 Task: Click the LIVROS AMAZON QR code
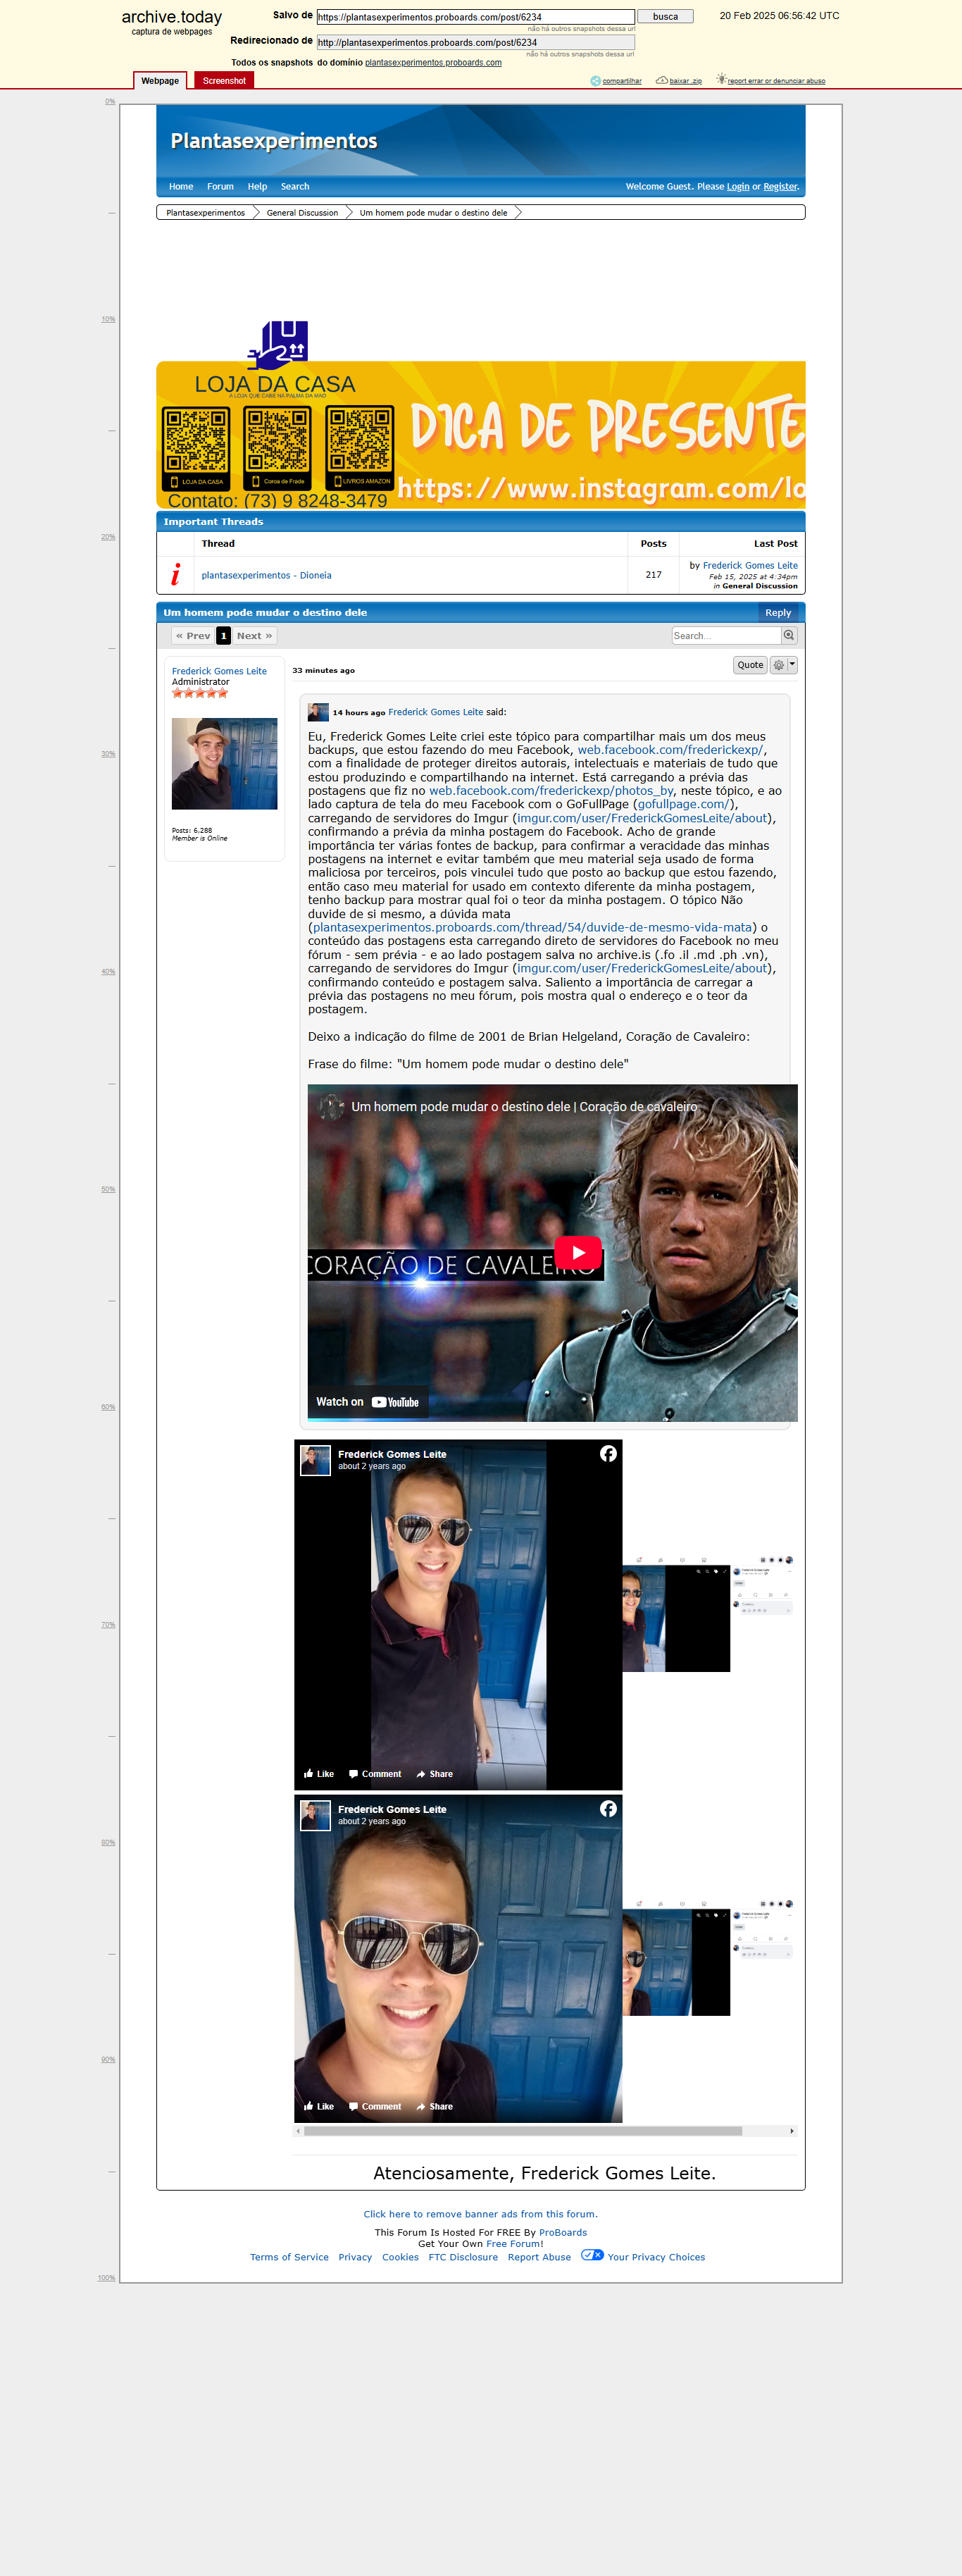[360, 448]
